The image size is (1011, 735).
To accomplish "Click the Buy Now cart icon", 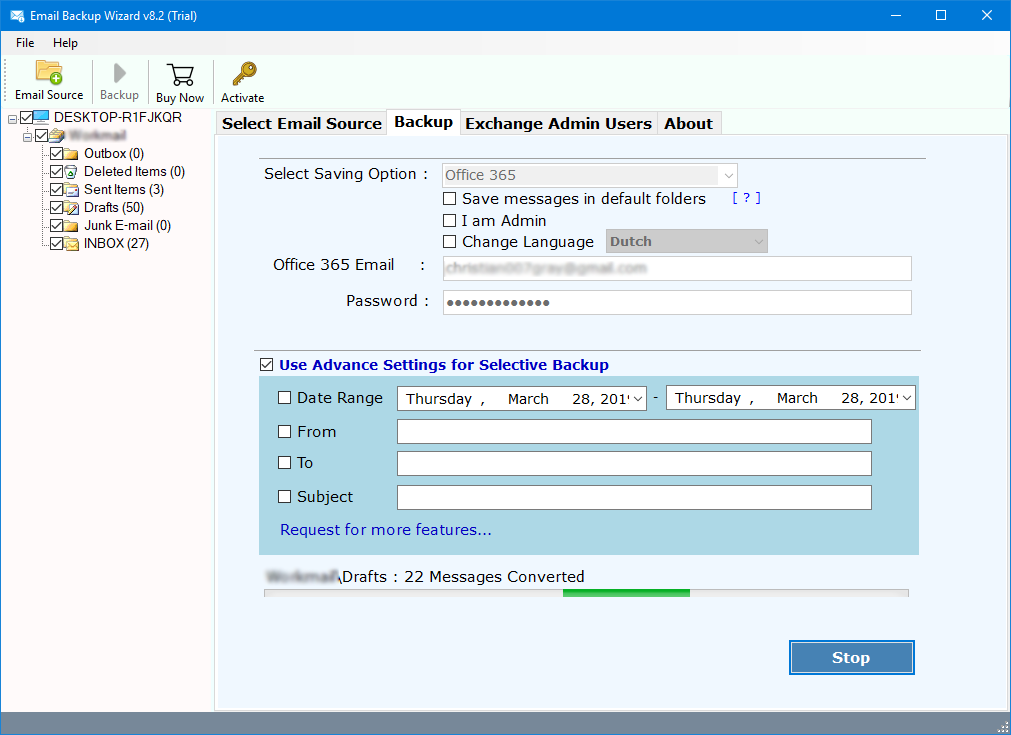I will [x=180, y=75].
